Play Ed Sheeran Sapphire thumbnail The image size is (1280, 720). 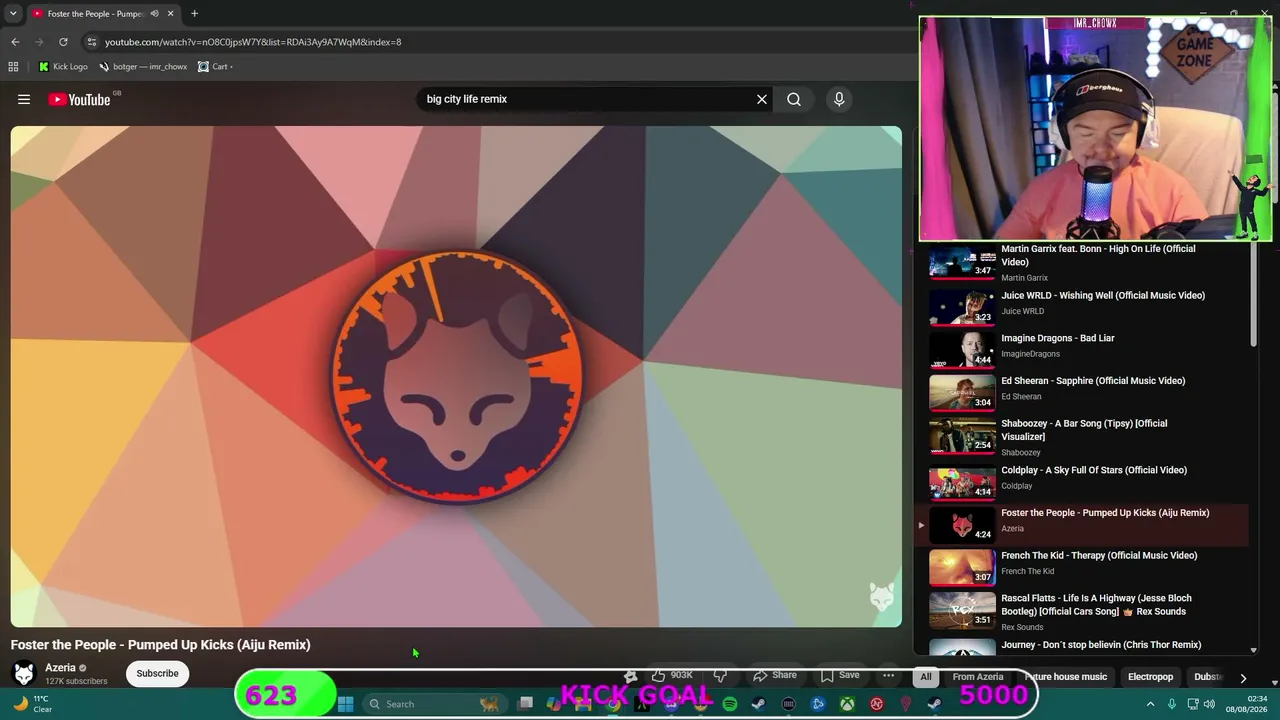pyautogui.click(x=962, y=391)
